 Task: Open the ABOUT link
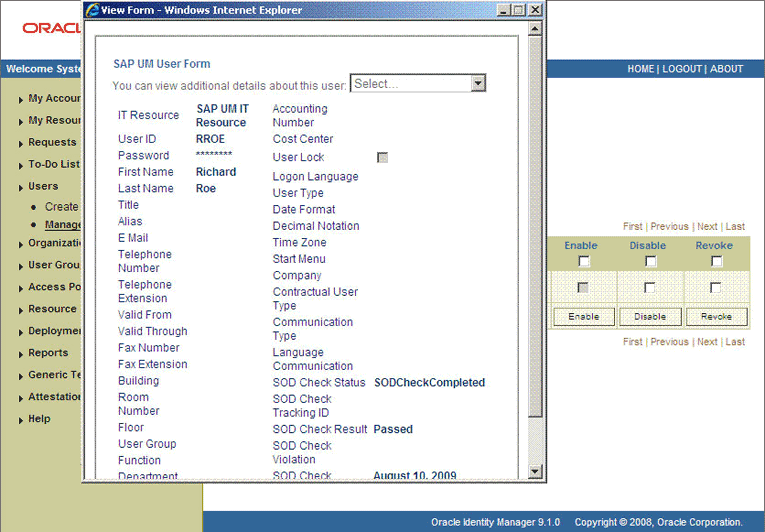click(x=726, y=69)
